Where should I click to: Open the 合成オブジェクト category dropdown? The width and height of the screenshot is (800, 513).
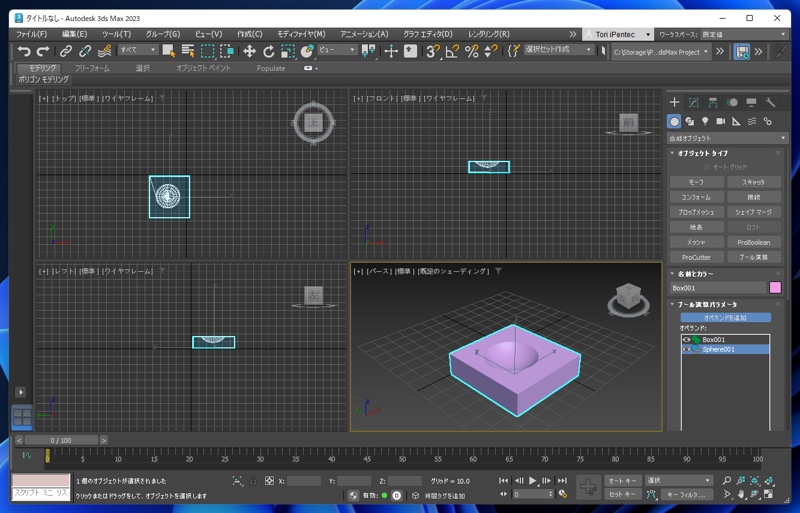[x=727, y=138]
